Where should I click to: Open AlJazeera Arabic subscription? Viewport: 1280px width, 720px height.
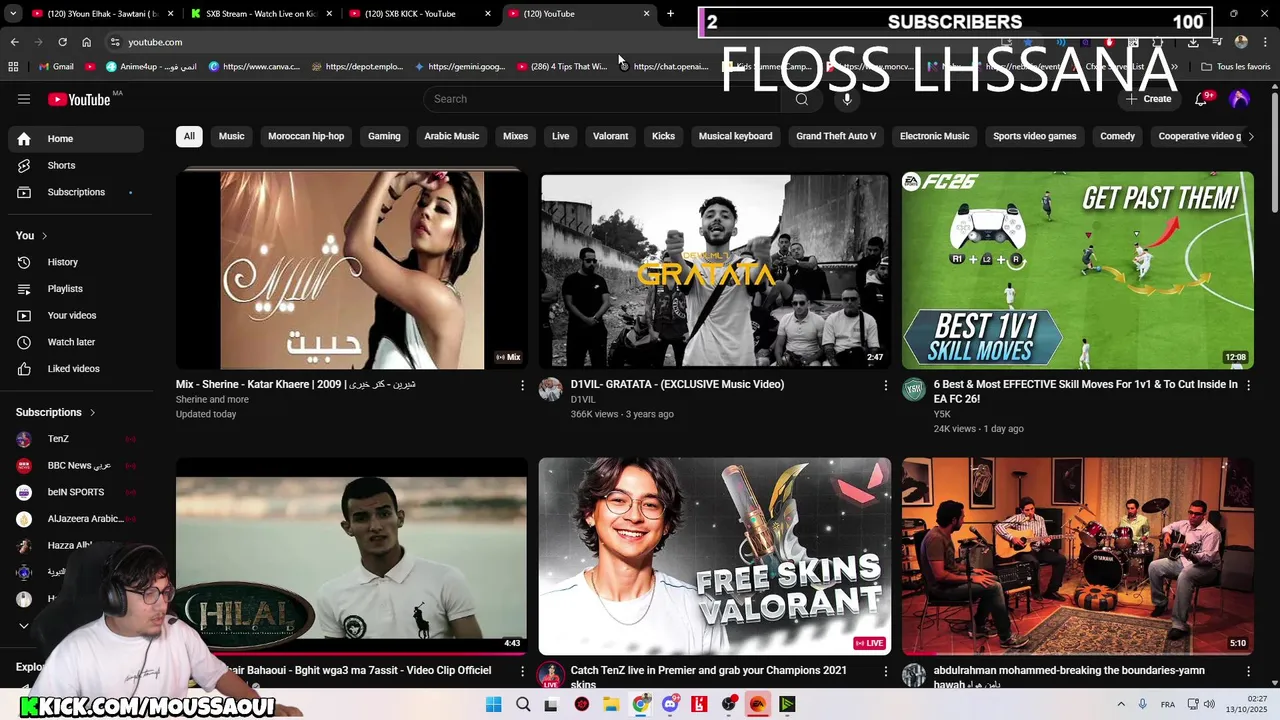coord(76,519)
